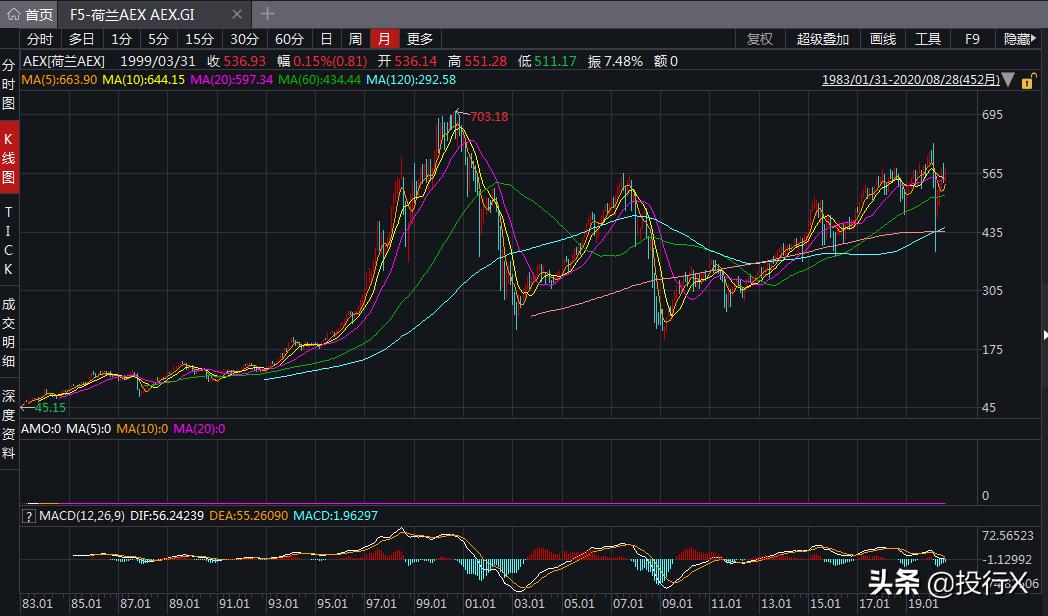Viewport: 1048px width, 616px height.
Task: Click the 09.01 date axis label
Action: click(676, 603)
